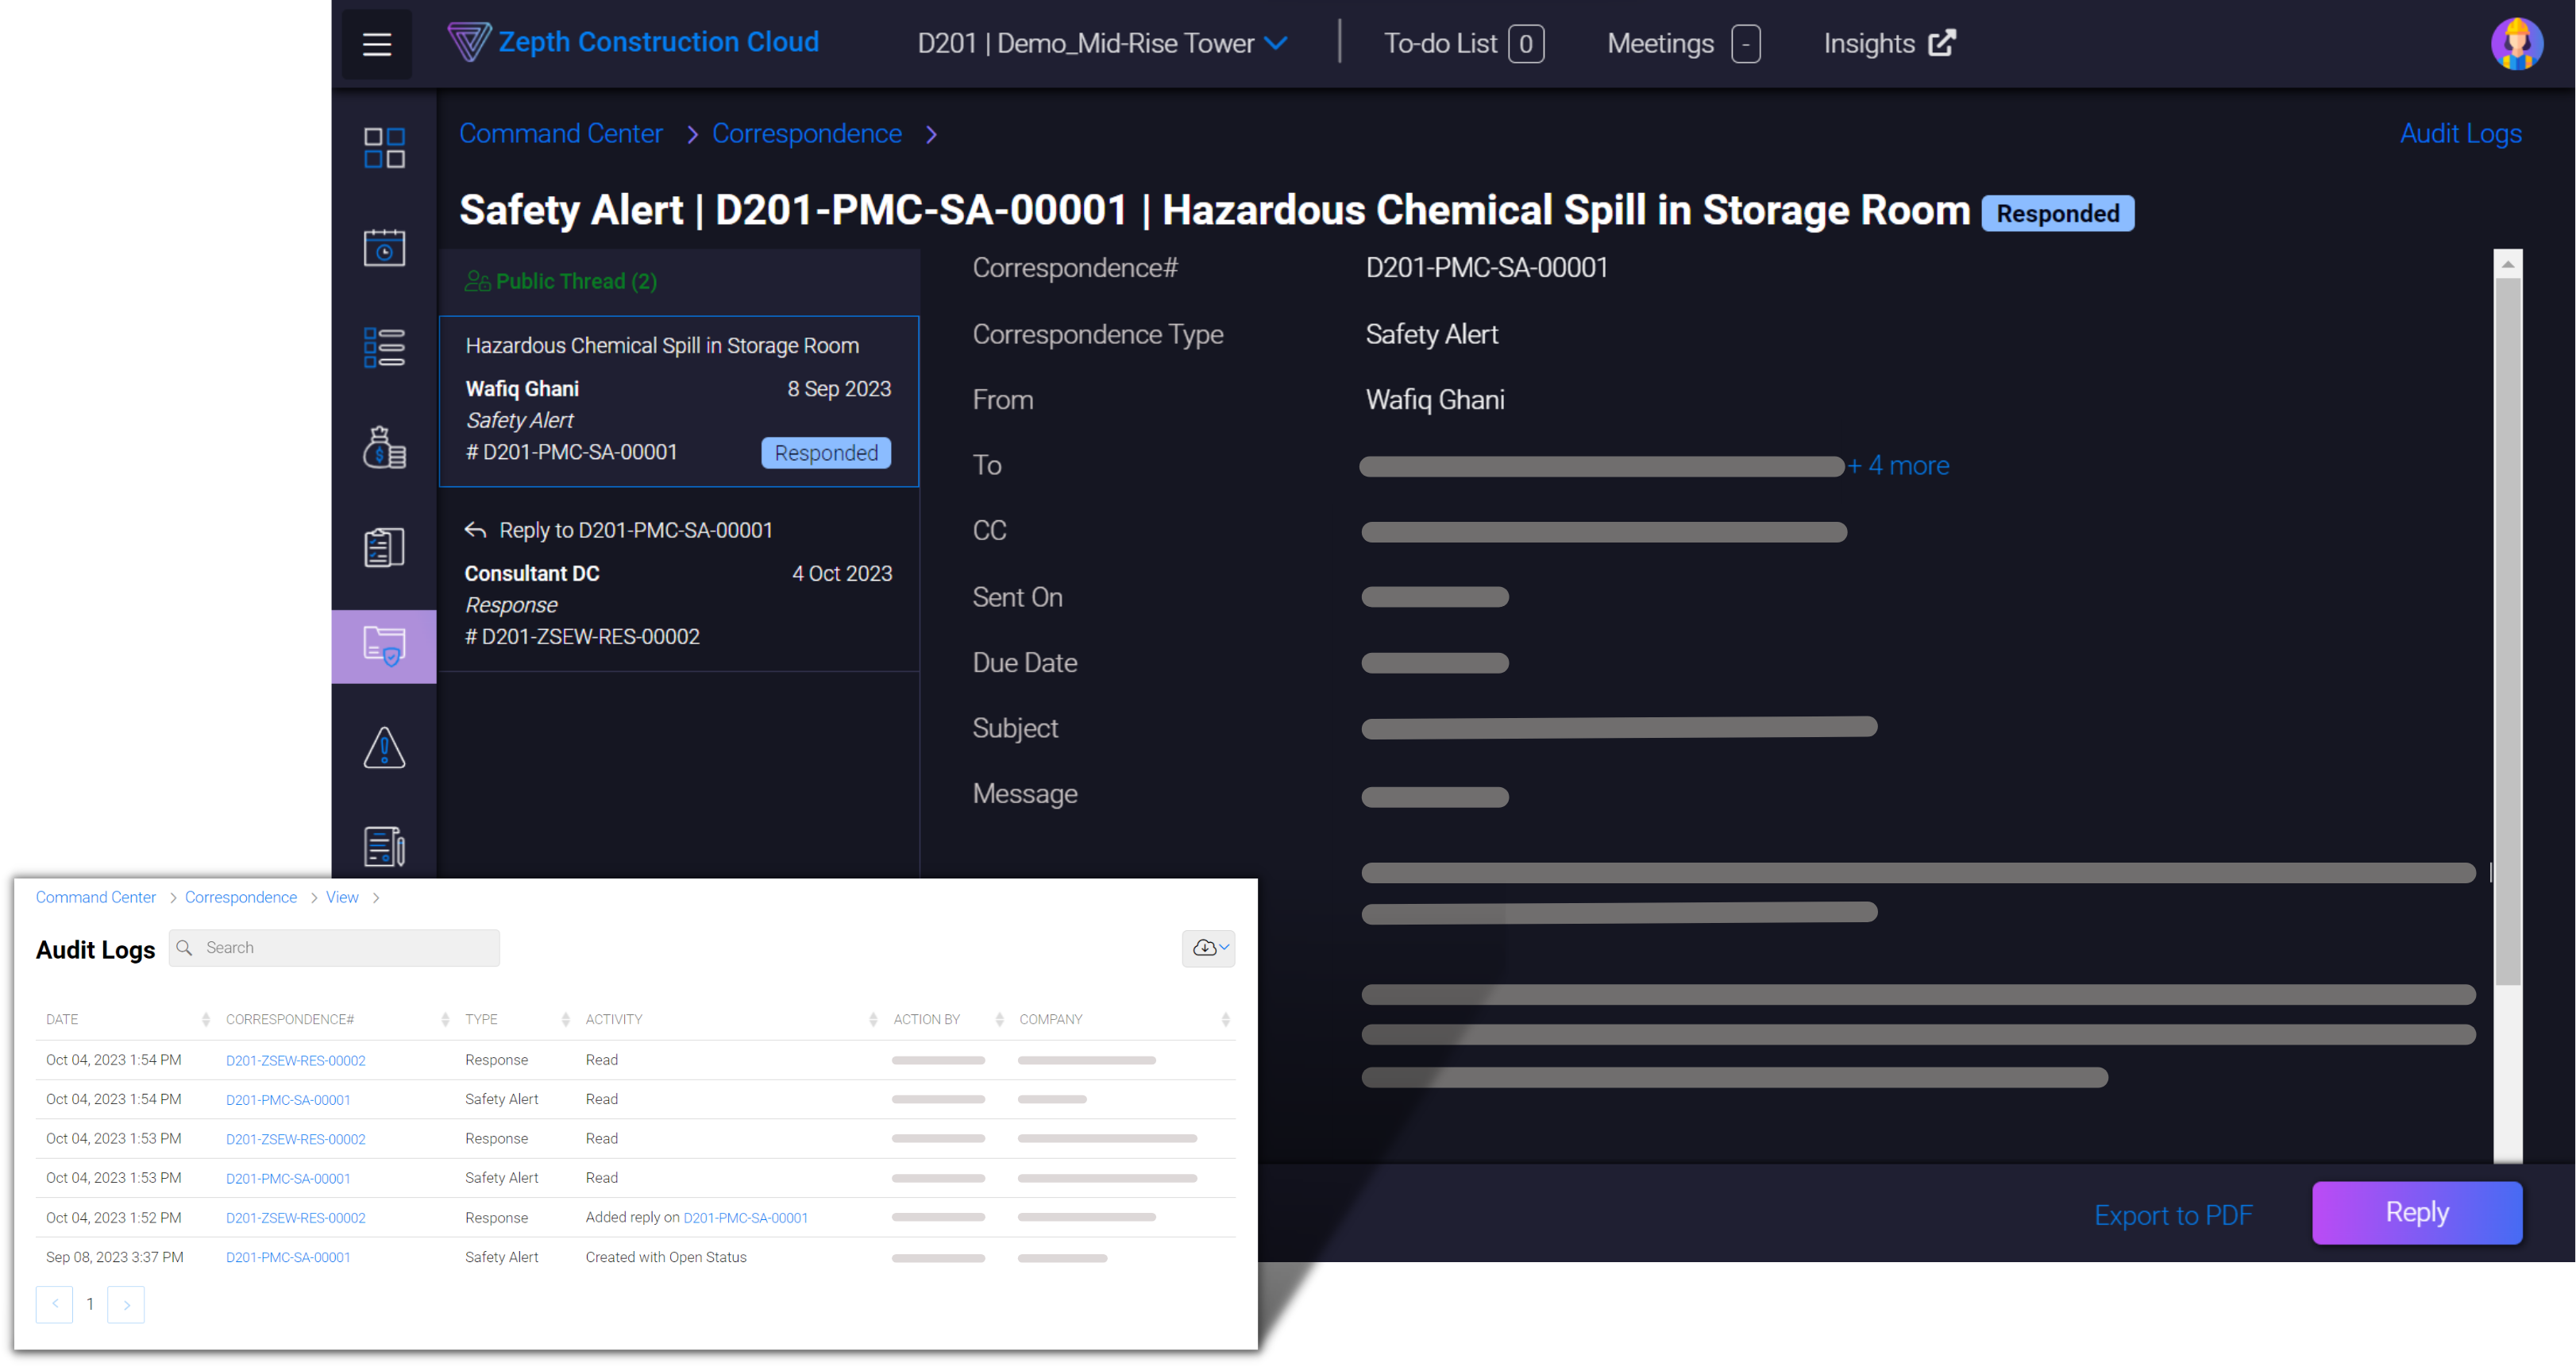Click the Export to PDF link
Screen dimensions: 2576x1367
point(2173,1215)
